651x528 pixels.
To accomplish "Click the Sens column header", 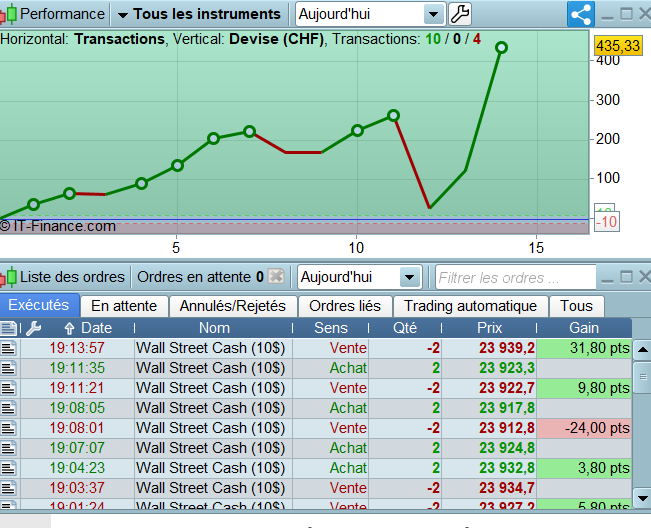I will pos(330,328).
